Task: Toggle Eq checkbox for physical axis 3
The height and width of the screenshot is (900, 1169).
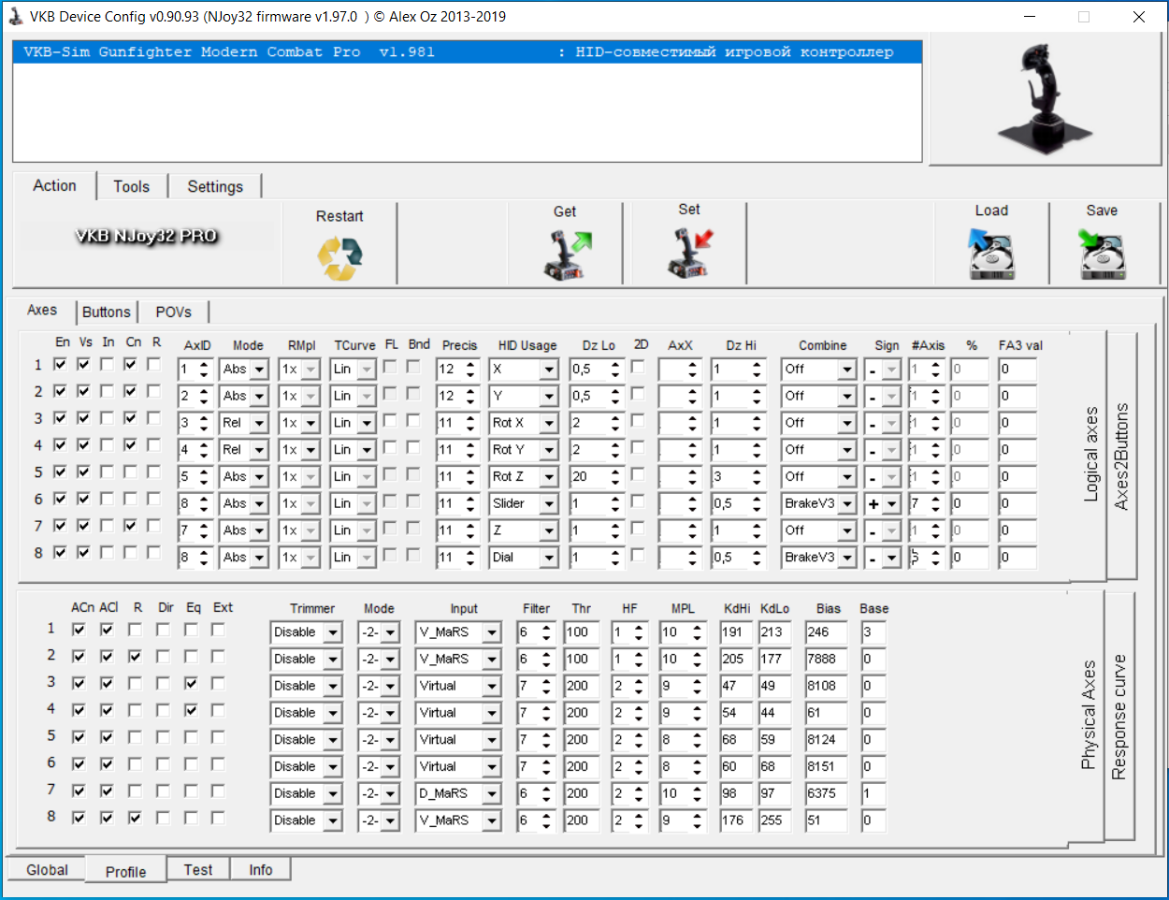Action: [x=192, y=684]
